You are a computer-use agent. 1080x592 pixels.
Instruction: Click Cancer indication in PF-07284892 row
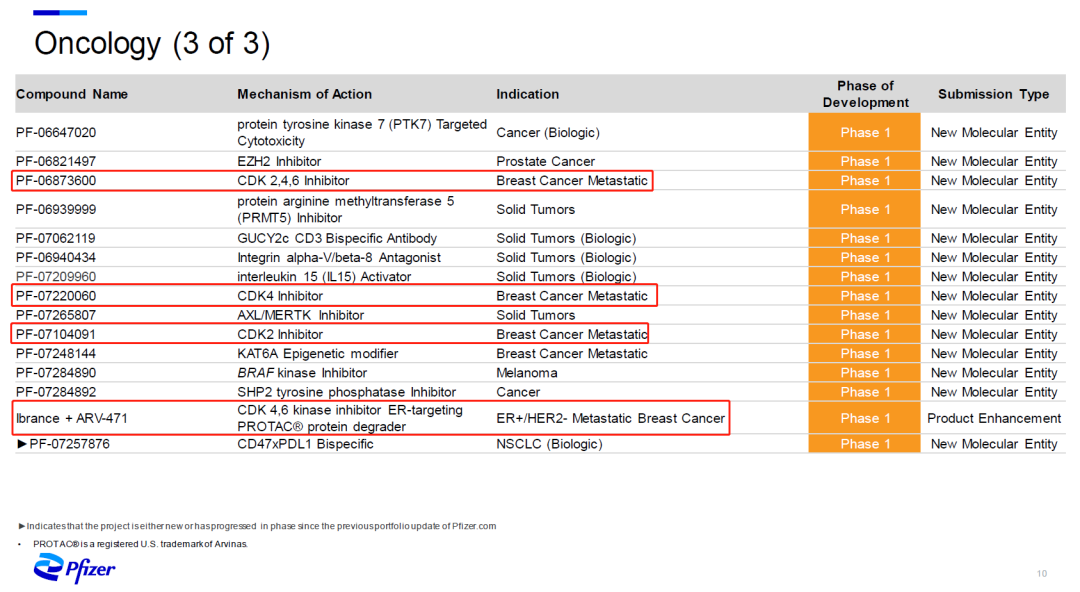(518, 392)
